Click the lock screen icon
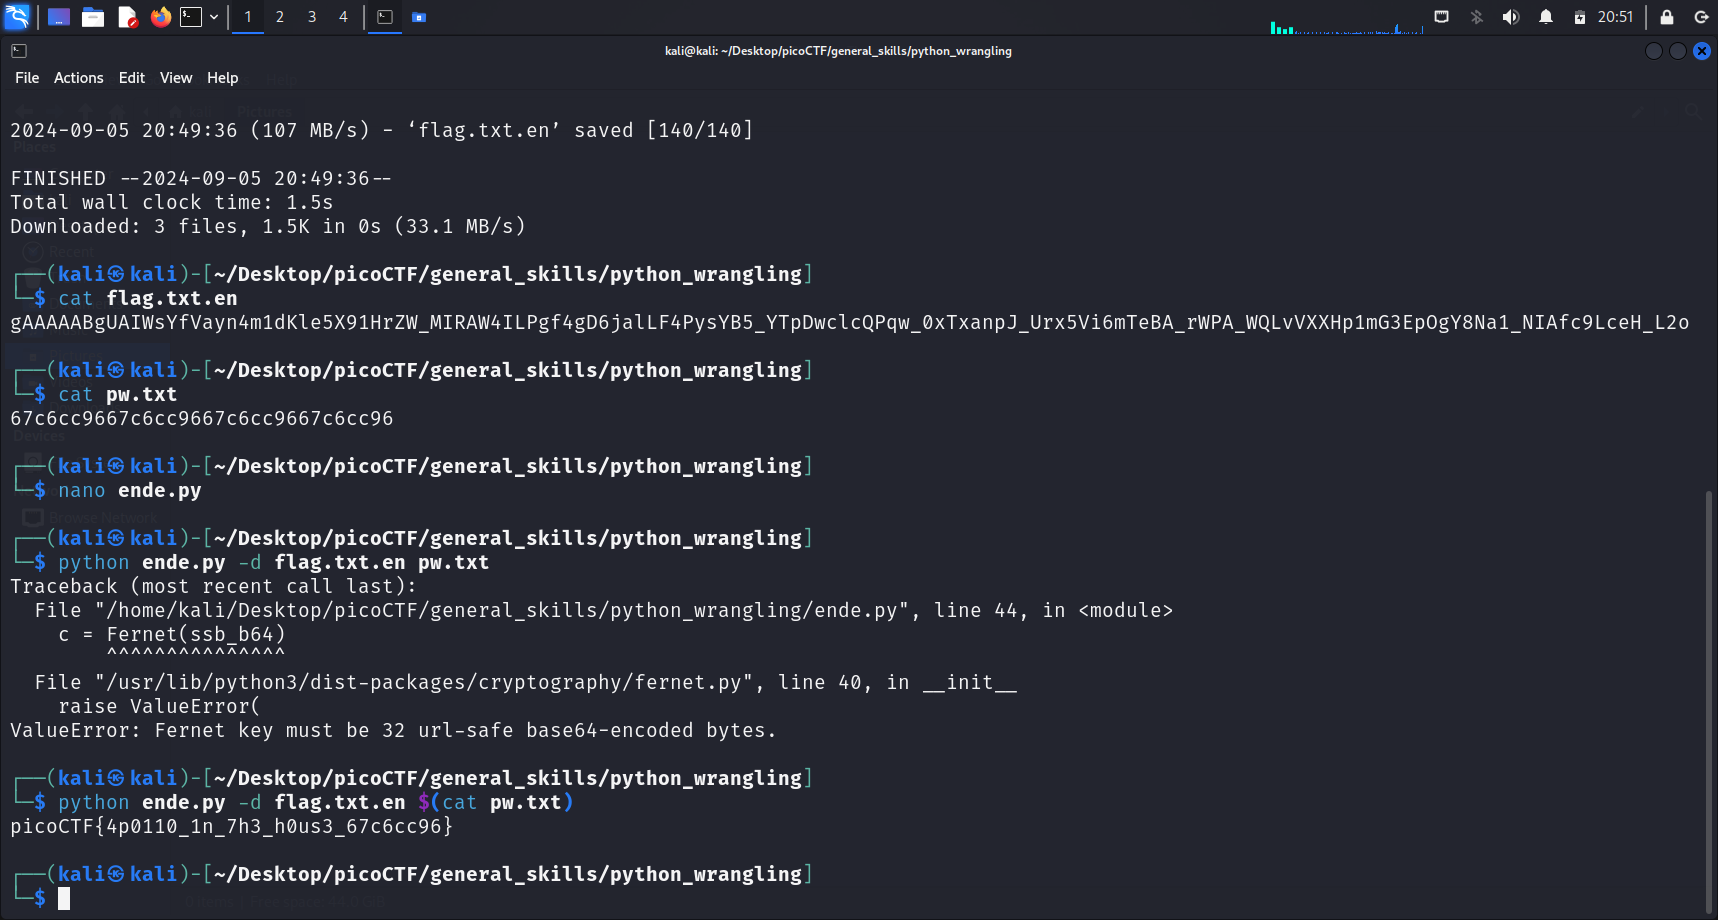Screen dimensions: 1718x920 click(x=1667, y=17)
